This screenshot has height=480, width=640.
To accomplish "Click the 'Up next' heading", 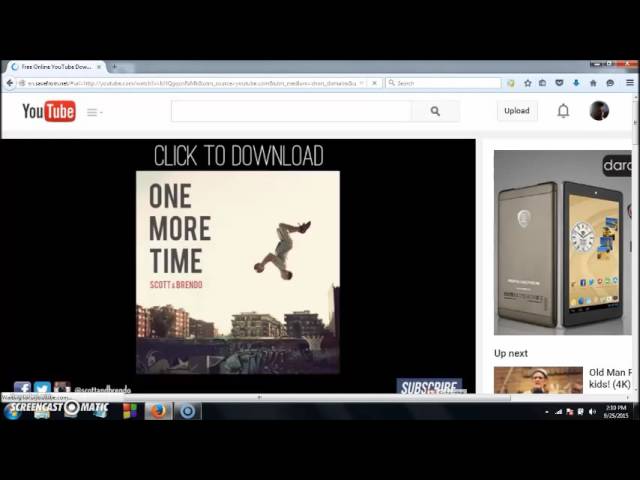I will point(511,353).
